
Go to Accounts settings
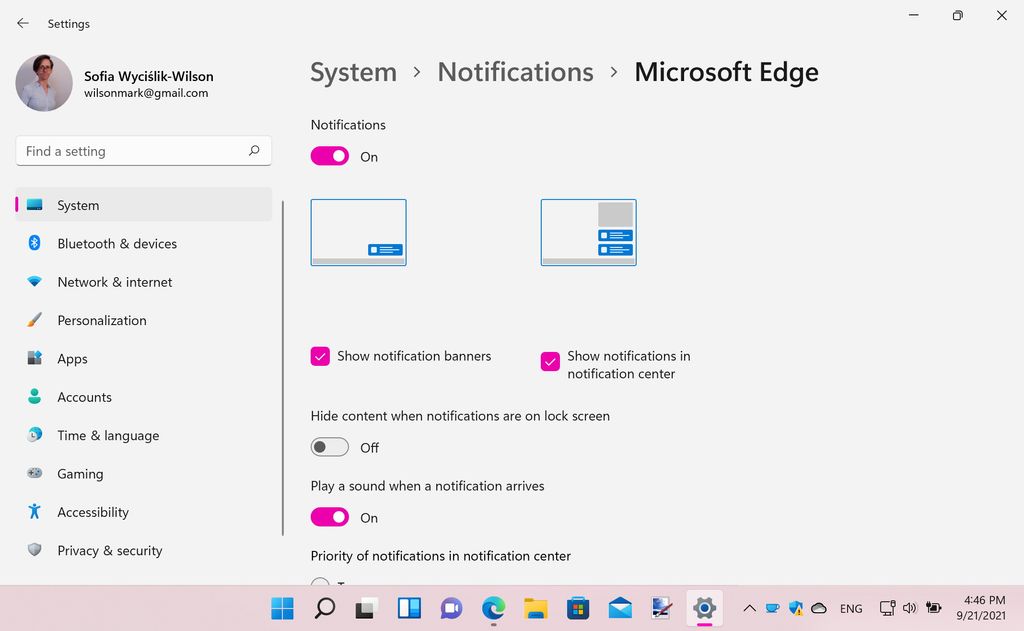point(84,397)
